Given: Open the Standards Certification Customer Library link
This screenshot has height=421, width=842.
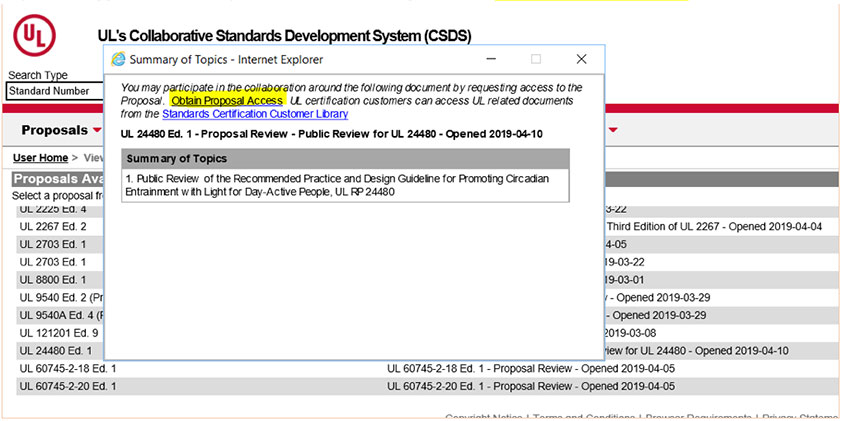Looking at the screenshot, I should point(255,114).
